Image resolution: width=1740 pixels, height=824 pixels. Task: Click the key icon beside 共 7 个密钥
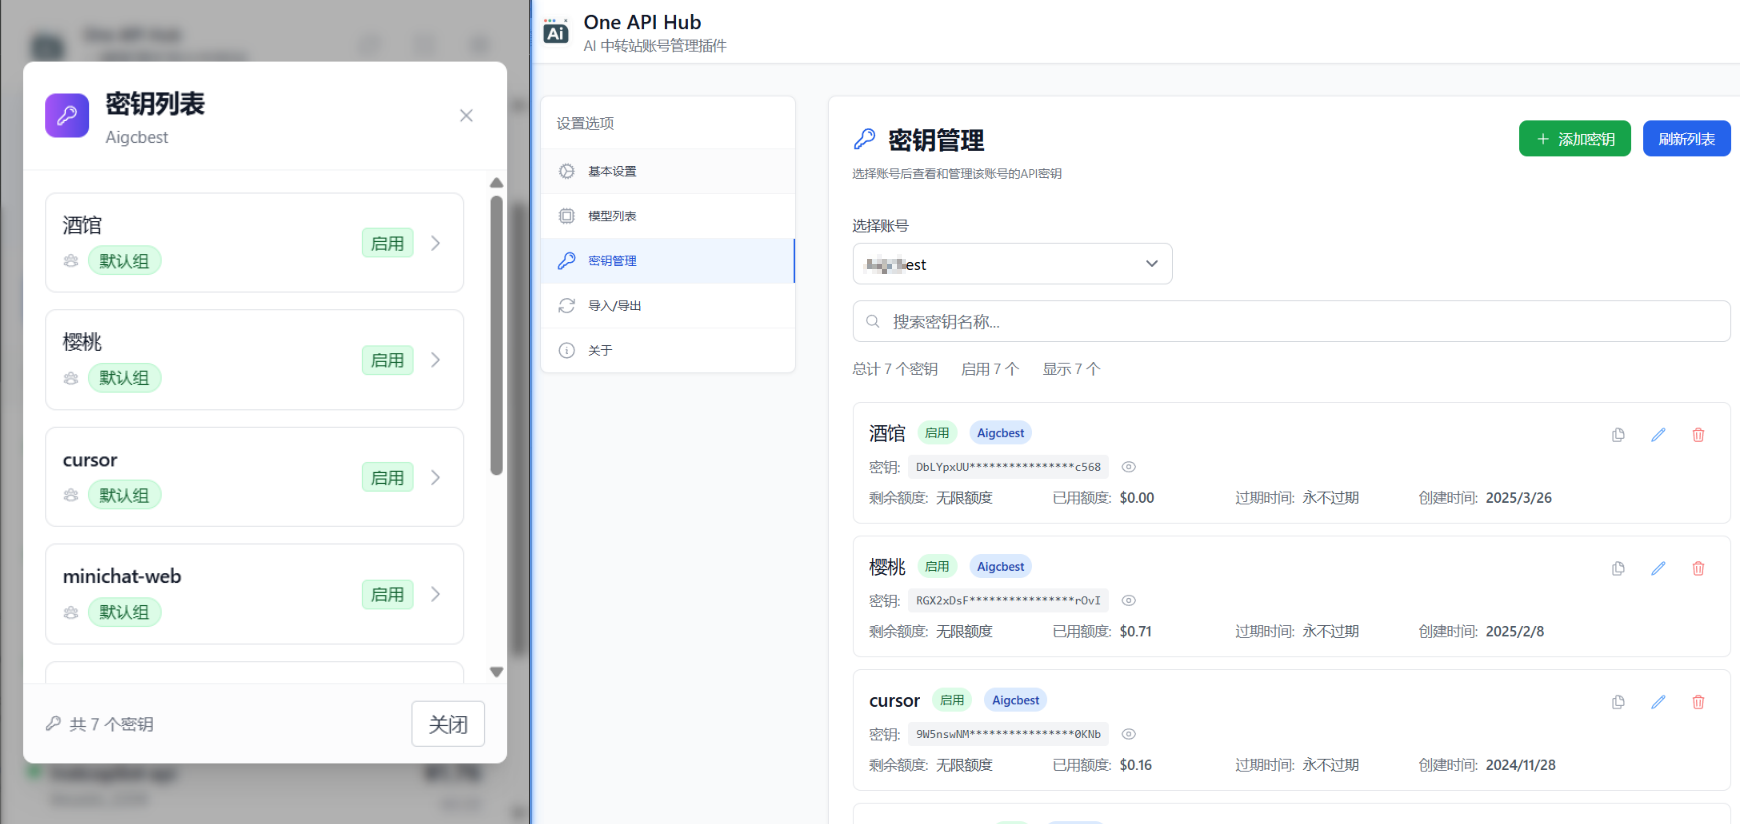[54, 723]
